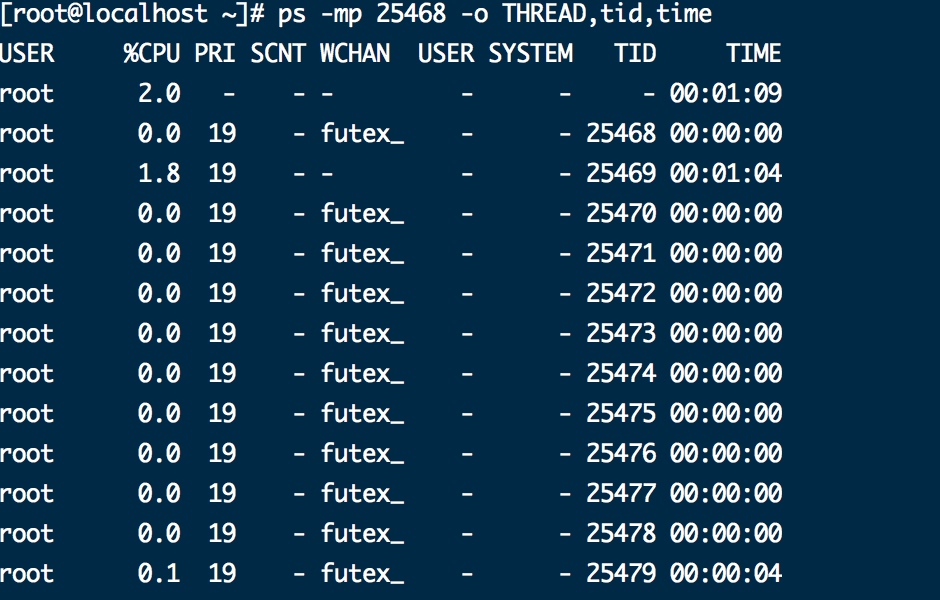The width and height of the screenshot is (940, 600).
Task: Click the 0.1 CPU percentage value
Action: pyautogui.click(x=159, y=573)
